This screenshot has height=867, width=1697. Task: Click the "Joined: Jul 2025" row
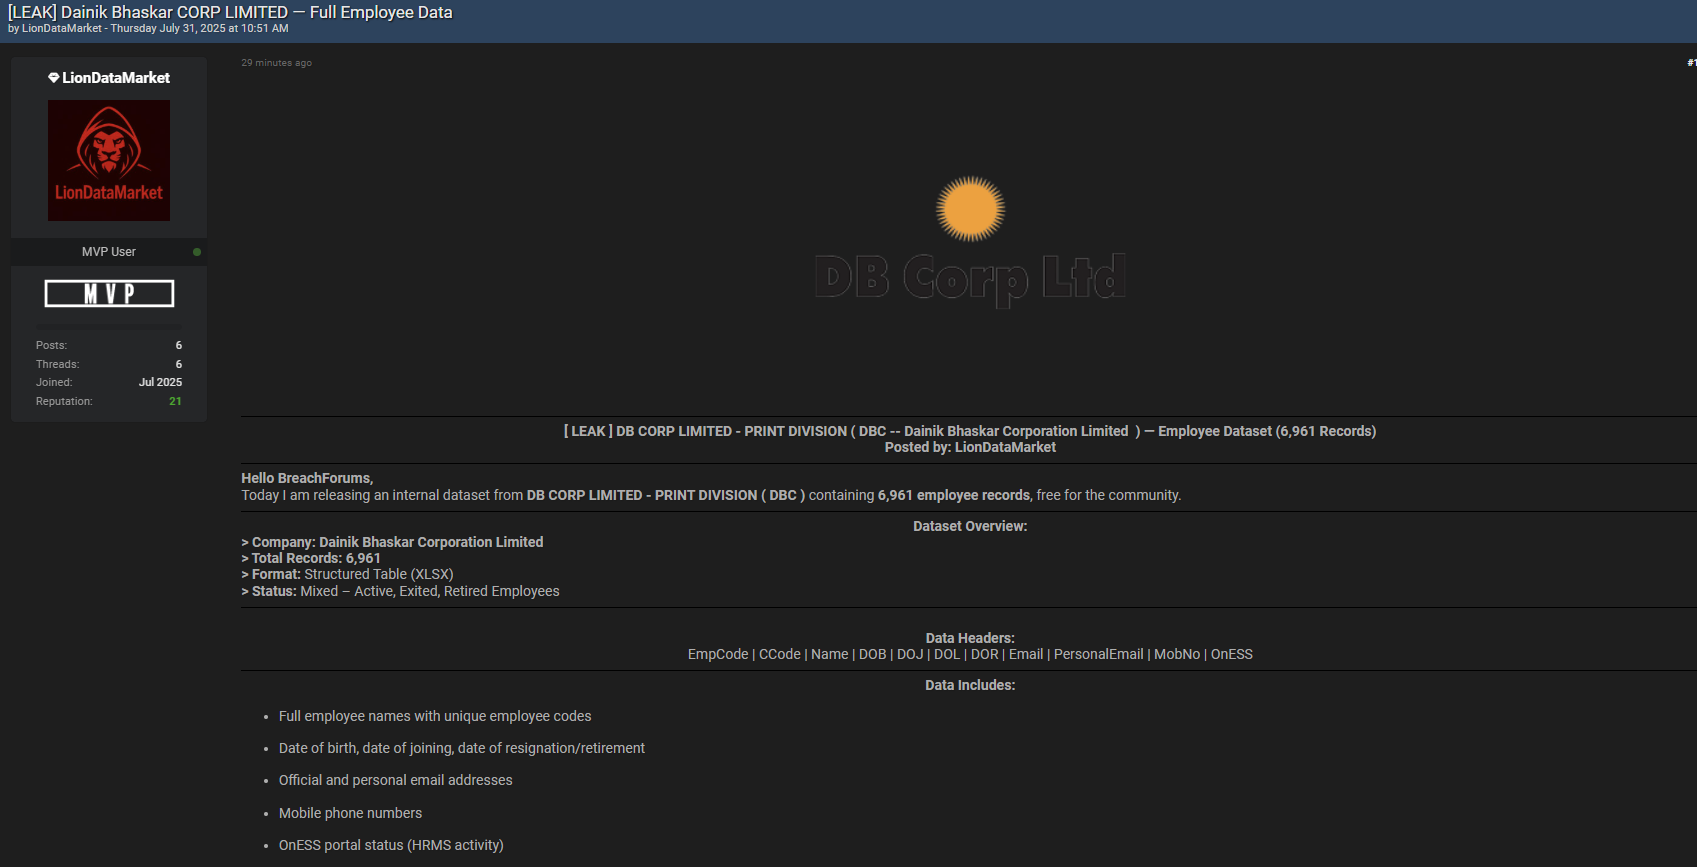(109, 382)
